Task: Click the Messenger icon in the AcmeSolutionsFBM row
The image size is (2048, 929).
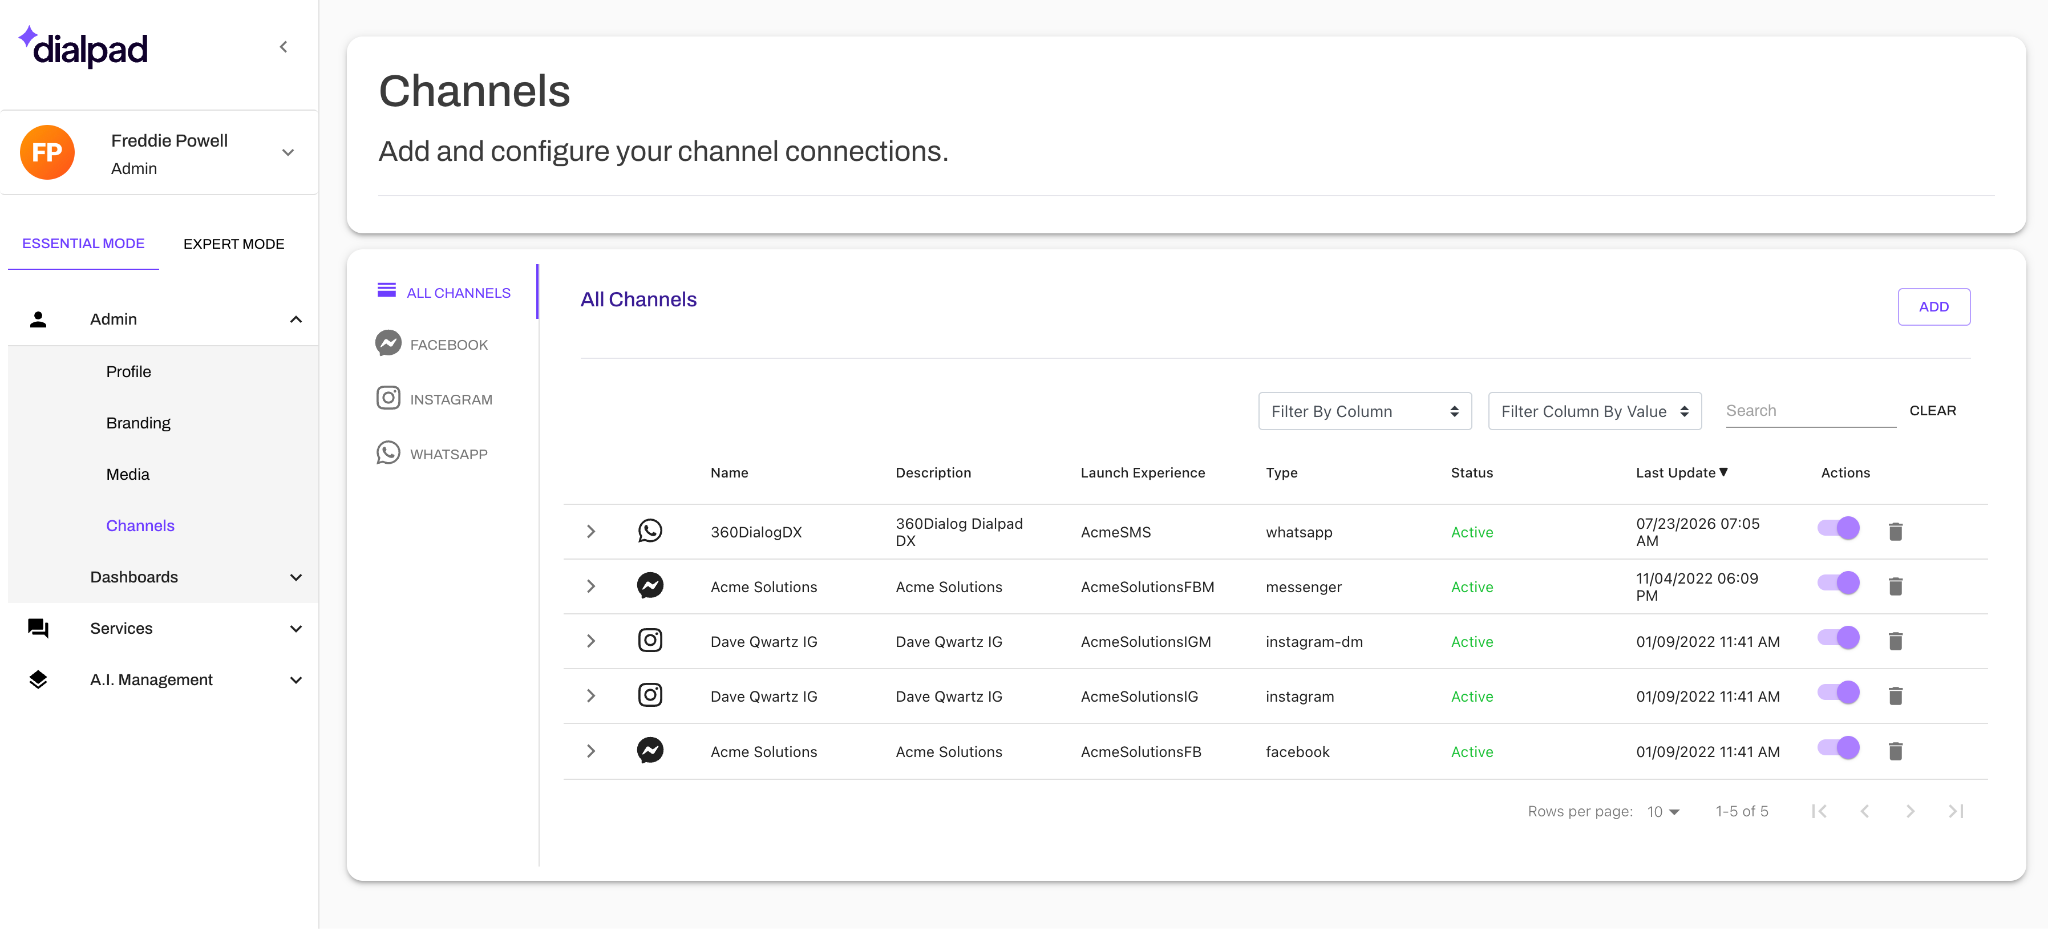Action: pyautogui.click(x=650, y=586)
